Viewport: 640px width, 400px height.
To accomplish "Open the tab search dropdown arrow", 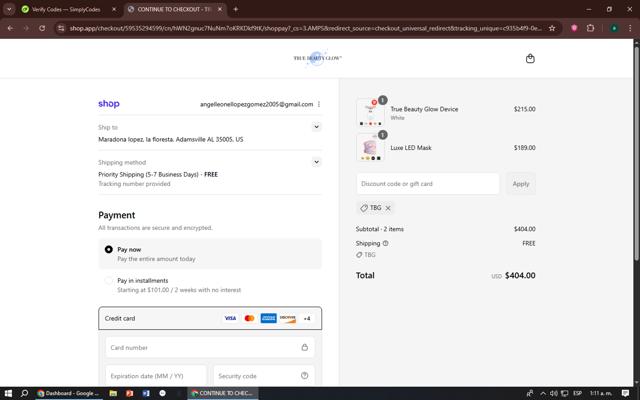I will [9, 9].
